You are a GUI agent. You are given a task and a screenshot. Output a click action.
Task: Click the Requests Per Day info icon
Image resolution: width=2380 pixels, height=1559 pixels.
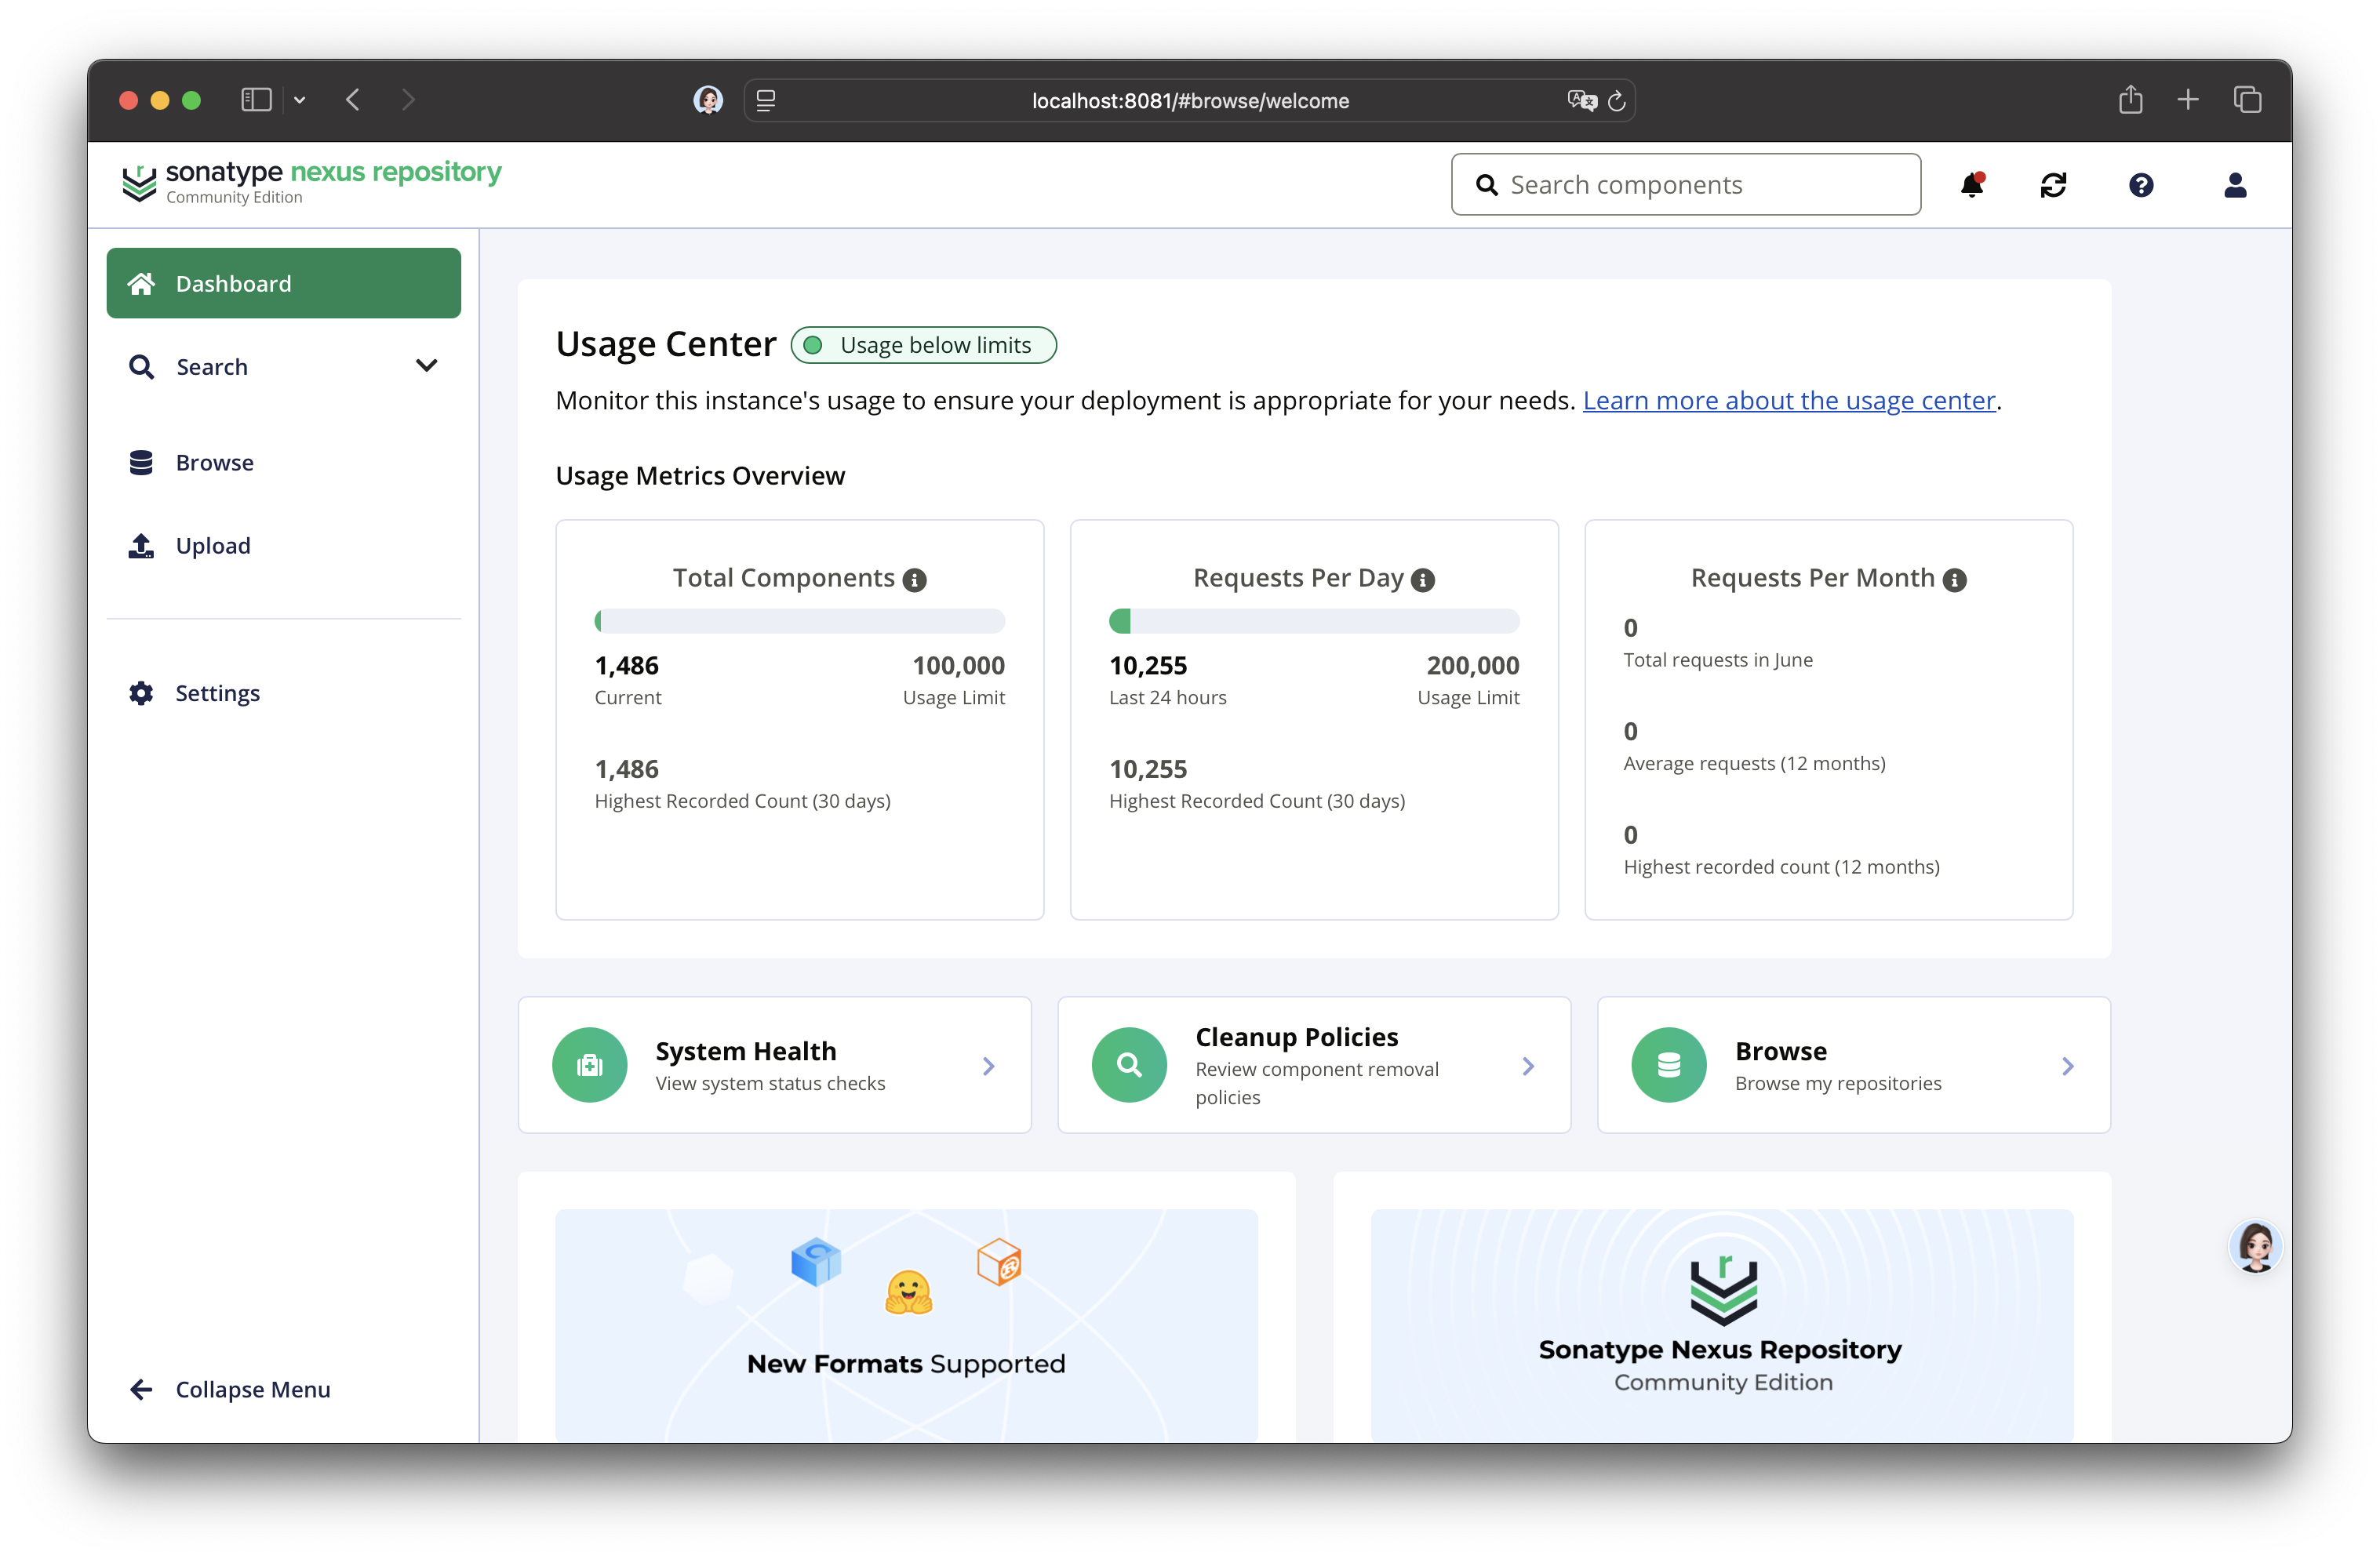coord(1423,580)
